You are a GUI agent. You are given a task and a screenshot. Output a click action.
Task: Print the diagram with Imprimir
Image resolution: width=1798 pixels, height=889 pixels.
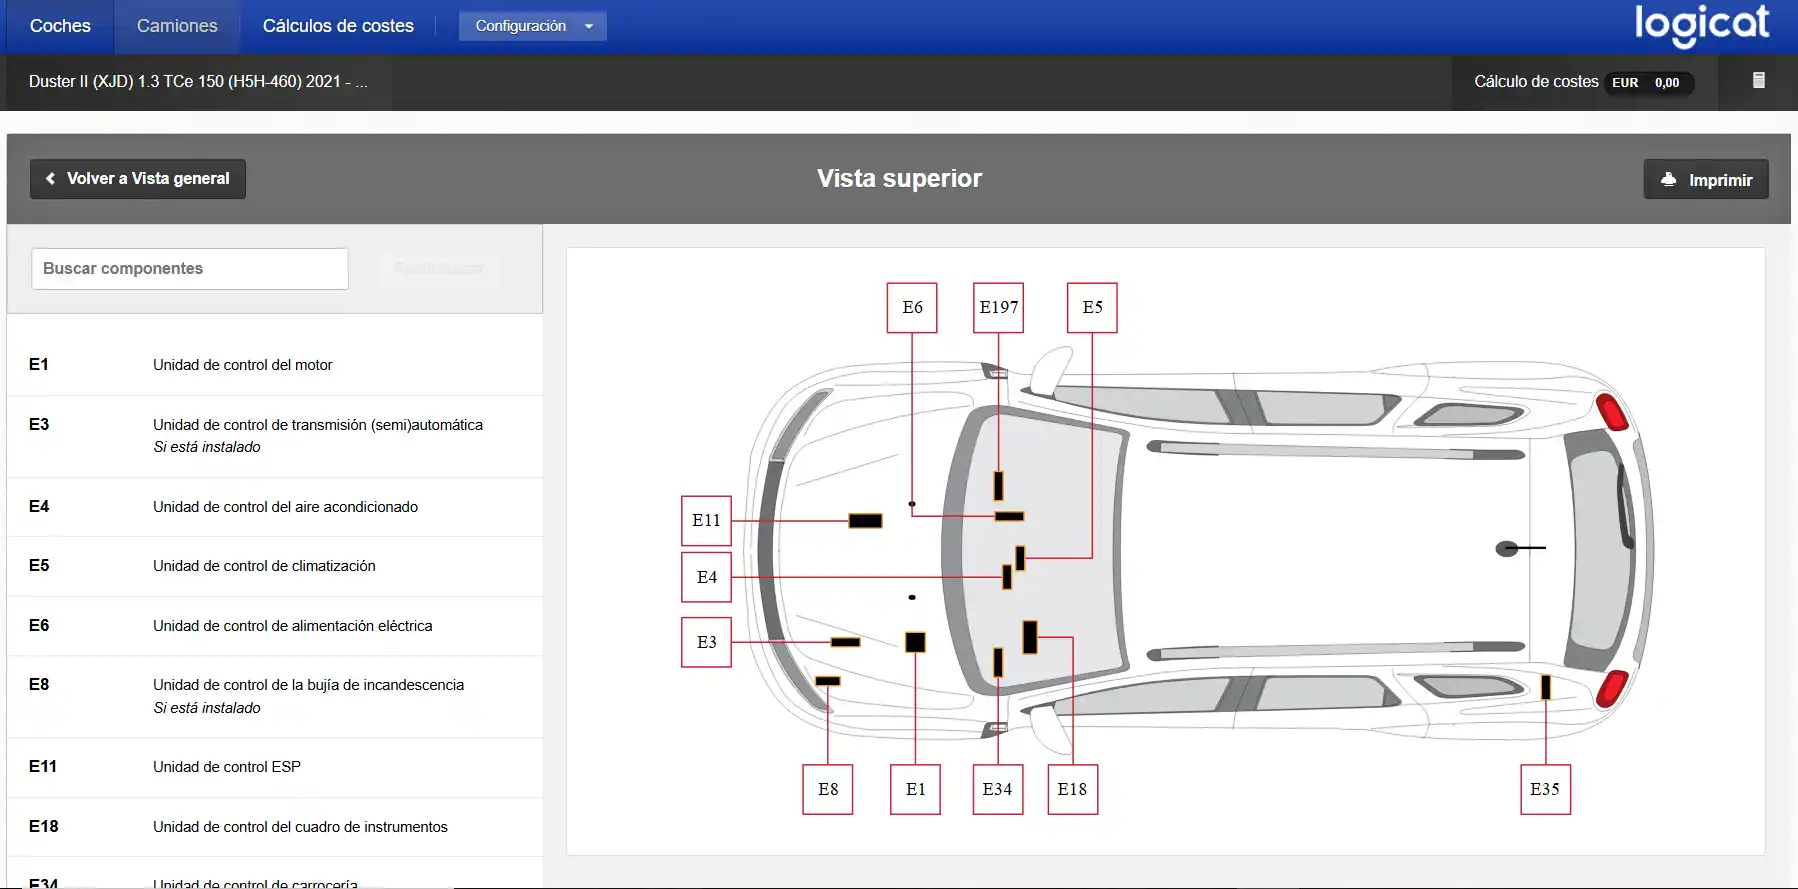pyautogui.click(x=1706, y=180)
